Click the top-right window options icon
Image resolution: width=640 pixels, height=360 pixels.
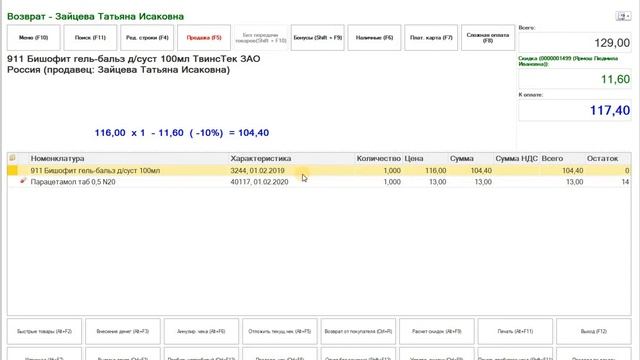pos(623,16)
